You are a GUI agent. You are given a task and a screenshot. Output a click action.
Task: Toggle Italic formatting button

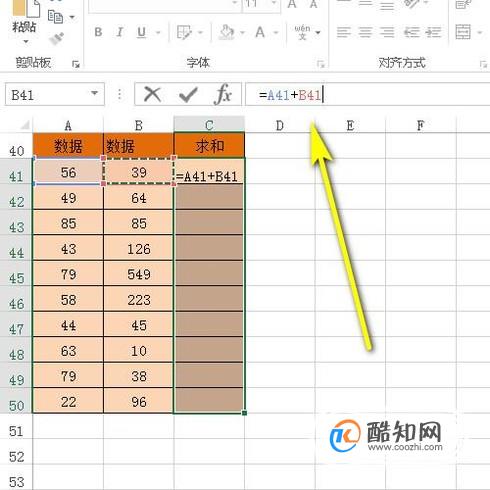click(x=119, y=32)
